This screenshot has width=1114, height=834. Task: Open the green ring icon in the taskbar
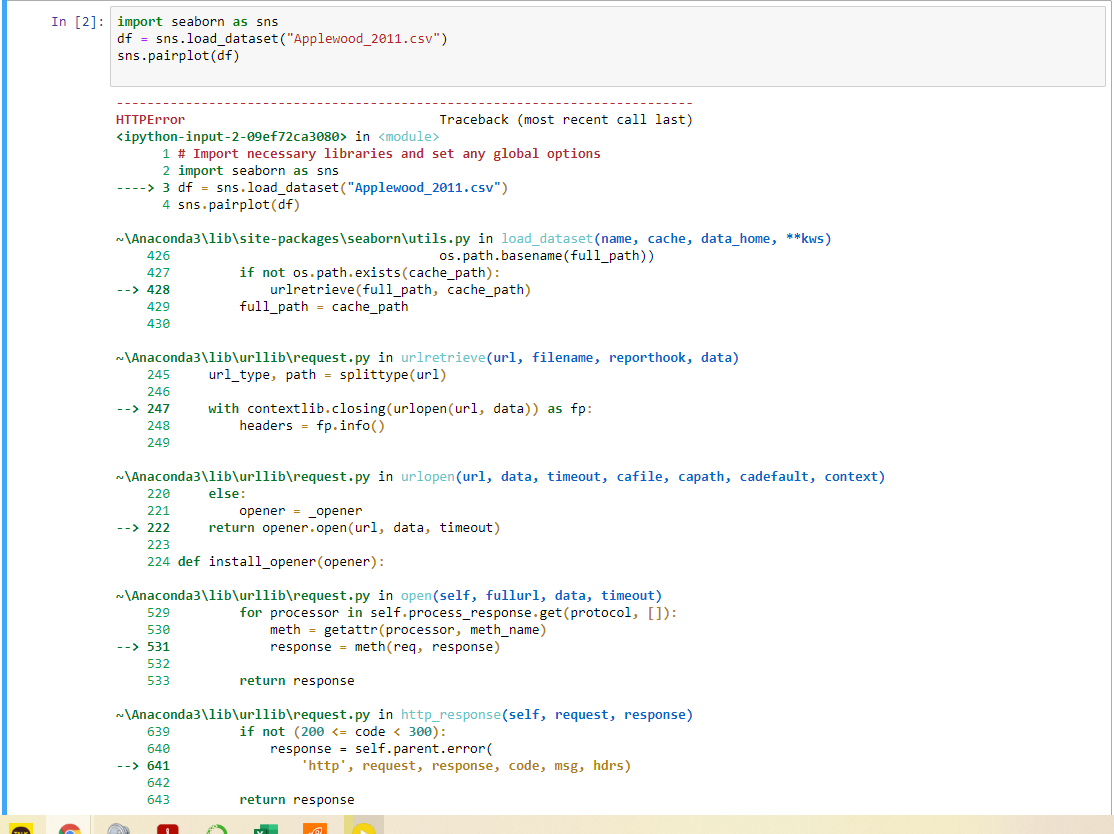[x=215, y=828]
